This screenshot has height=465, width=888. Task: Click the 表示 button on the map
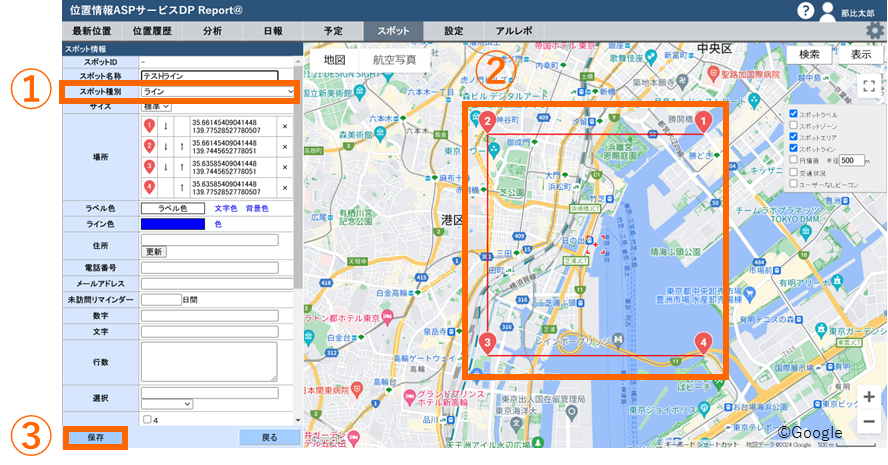[x=861, y=54]
